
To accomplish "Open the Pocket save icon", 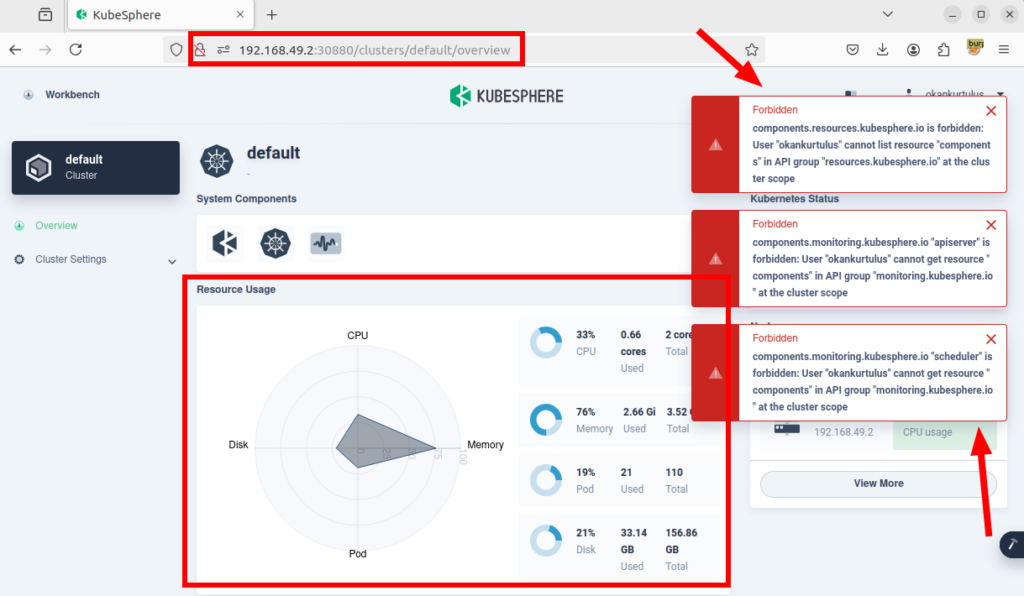I will (x=852, y=50).
